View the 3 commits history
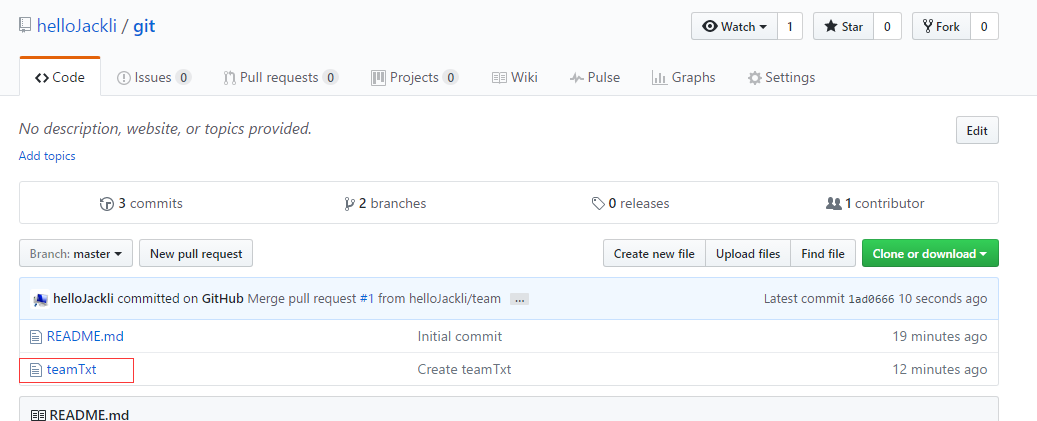Viewport: 1037px width, 421px height. (x=141, y=204)
